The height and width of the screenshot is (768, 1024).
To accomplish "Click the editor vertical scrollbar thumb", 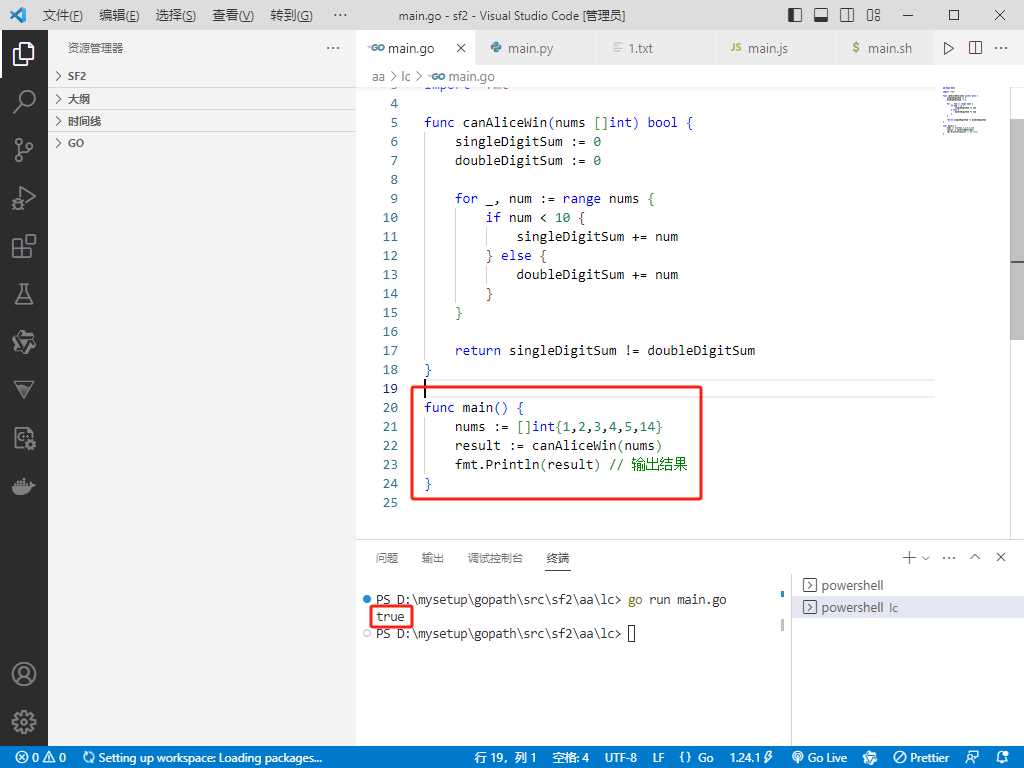I will coord(1017,229).
